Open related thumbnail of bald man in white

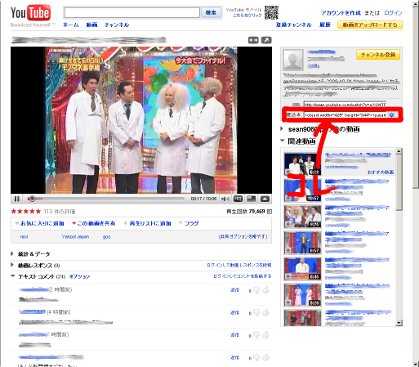click(x=303, y=269)
